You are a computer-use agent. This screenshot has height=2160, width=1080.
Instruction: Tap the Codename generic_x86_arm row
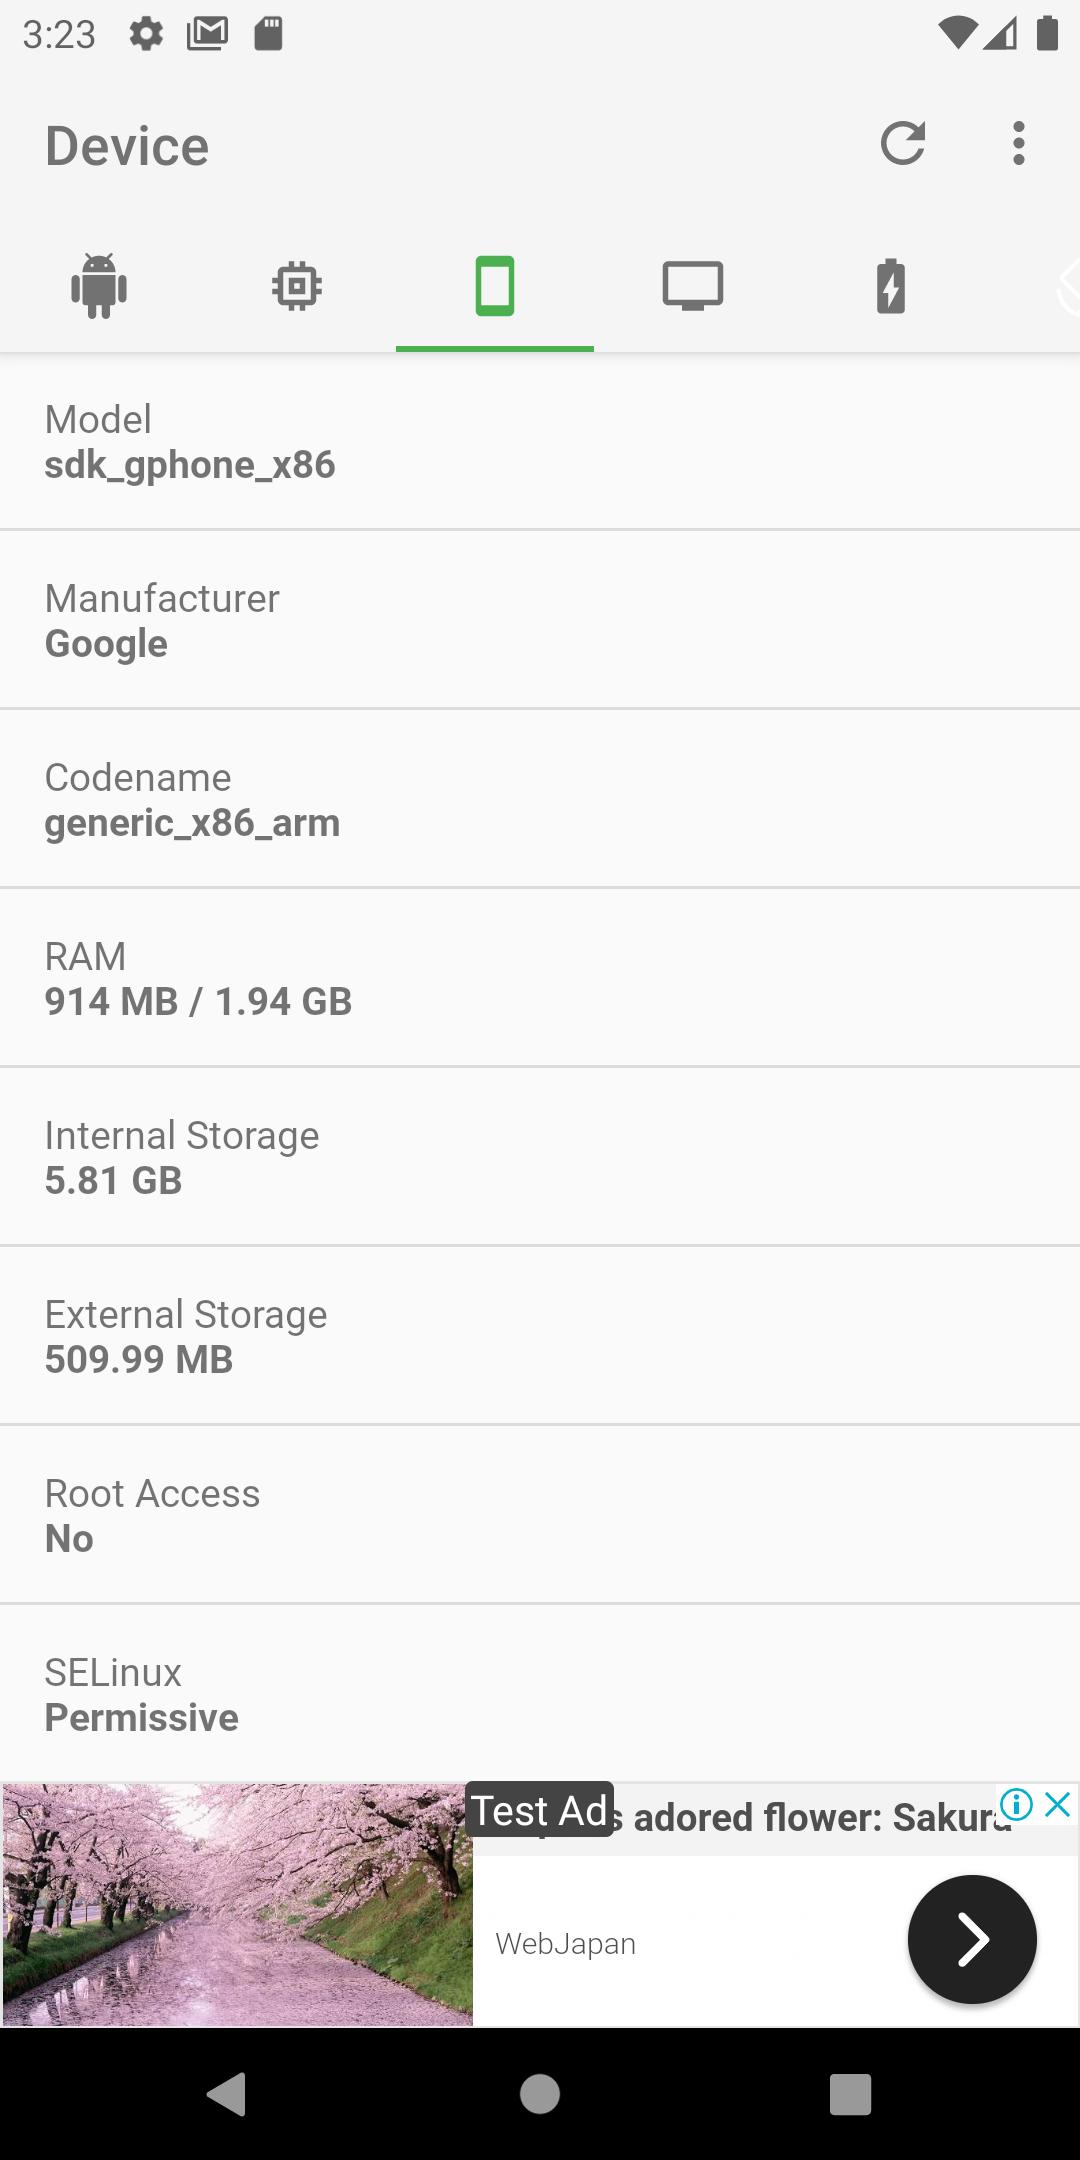[x=540, y=799]
